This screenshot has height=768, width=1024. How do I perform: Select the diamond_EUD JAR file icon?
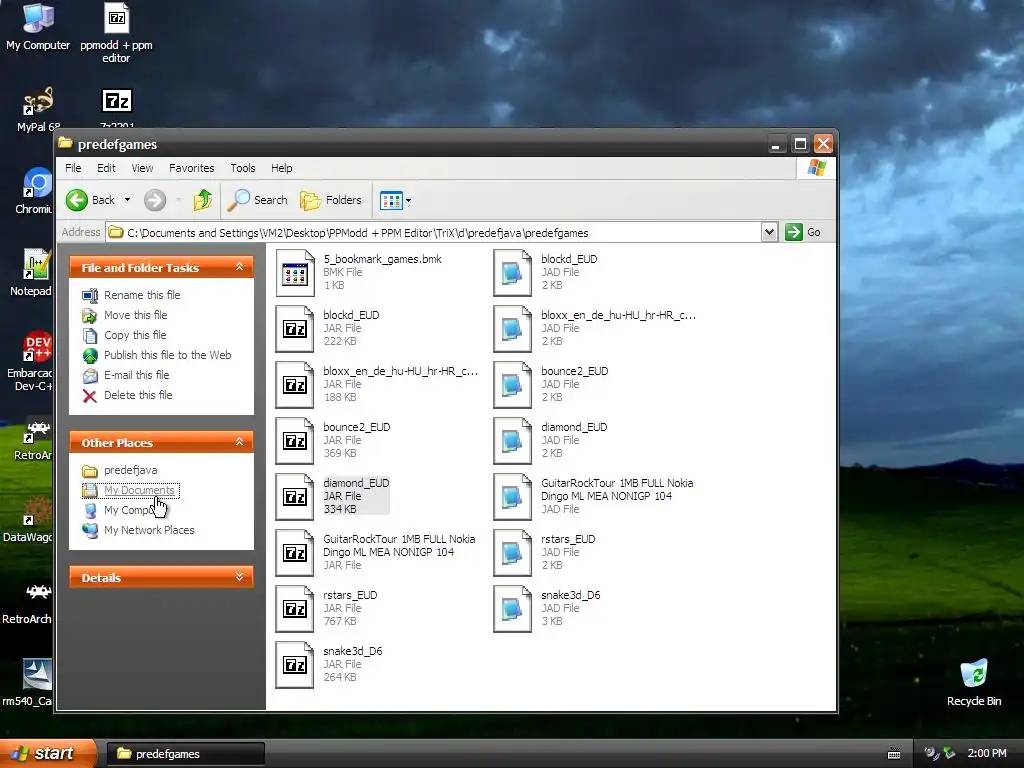(295, 497)
